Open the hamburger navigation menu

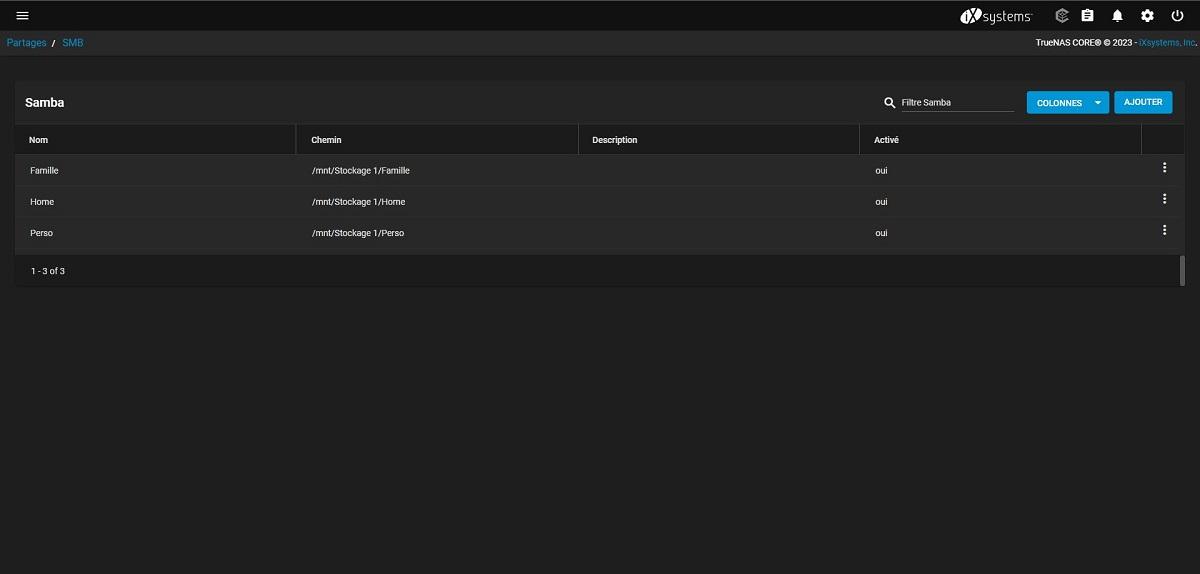(22, 16)
